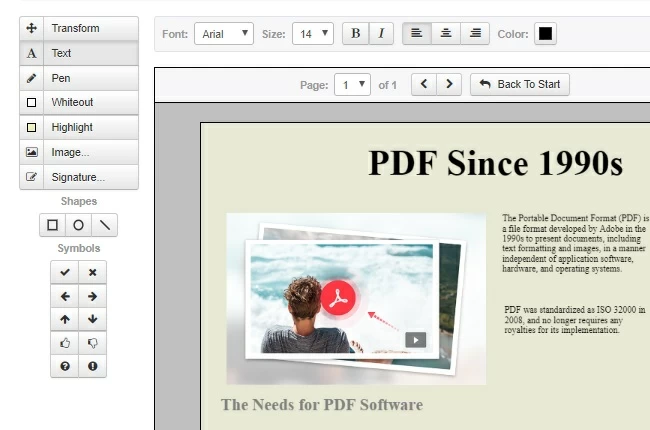Insert the thumbs down symbol
This screenshot has height=430, width=650.
tap(92, 343)
